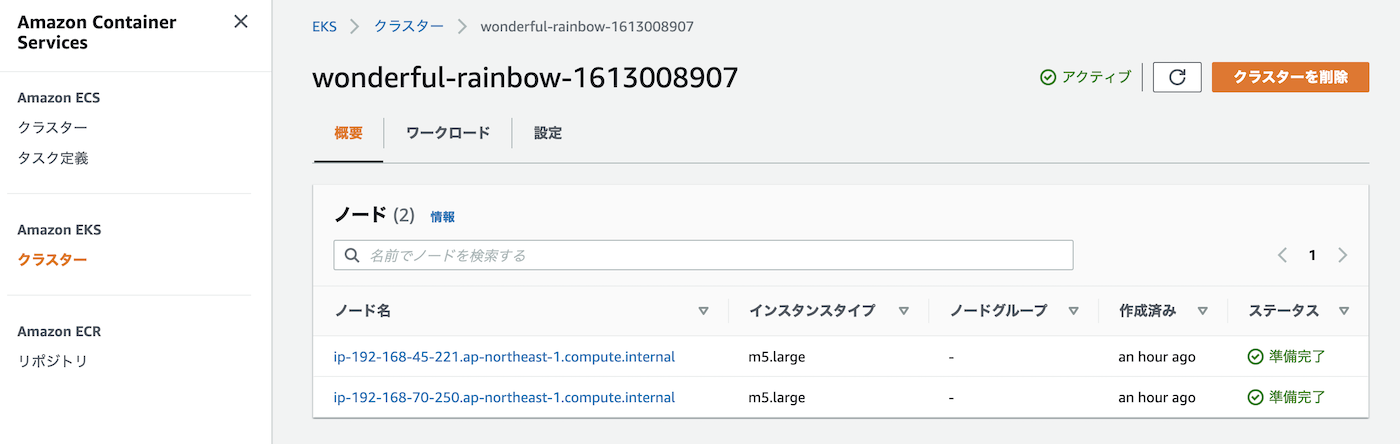Screen dimensions: 1400x444
Task: Click 'an hour ago' for ip-192-168-70-250
Action: coord(1157,397)
